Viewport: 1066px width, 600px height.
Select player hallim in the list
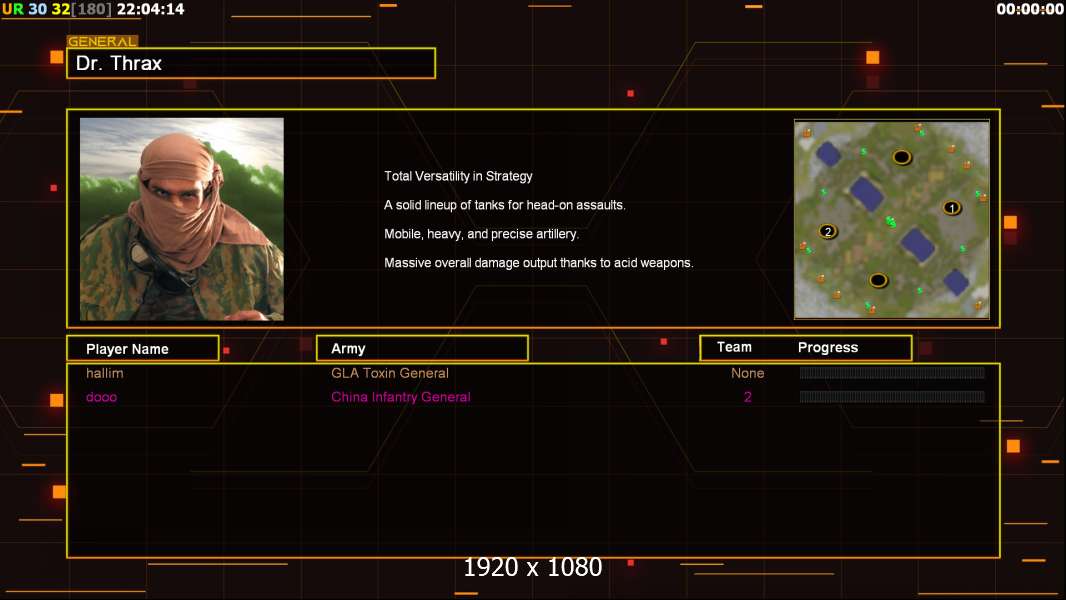click(x=105, y=373)
